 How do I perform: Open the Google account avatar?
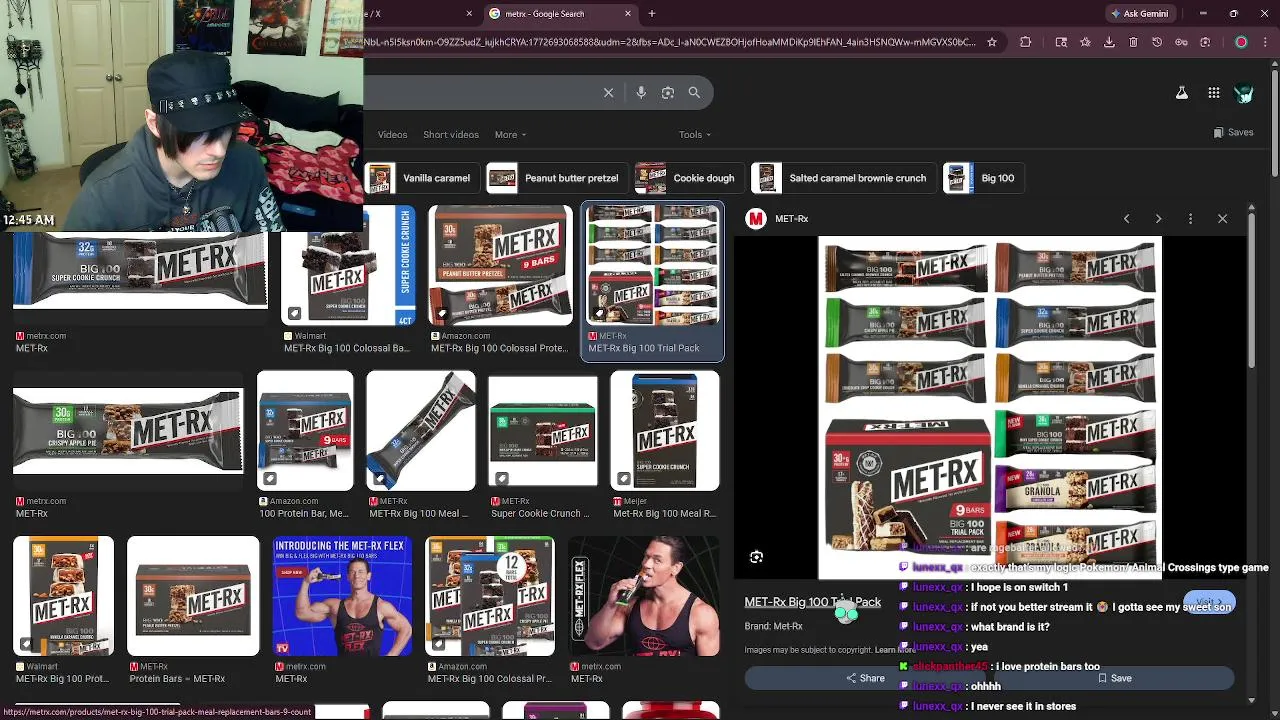[1244, 93]
